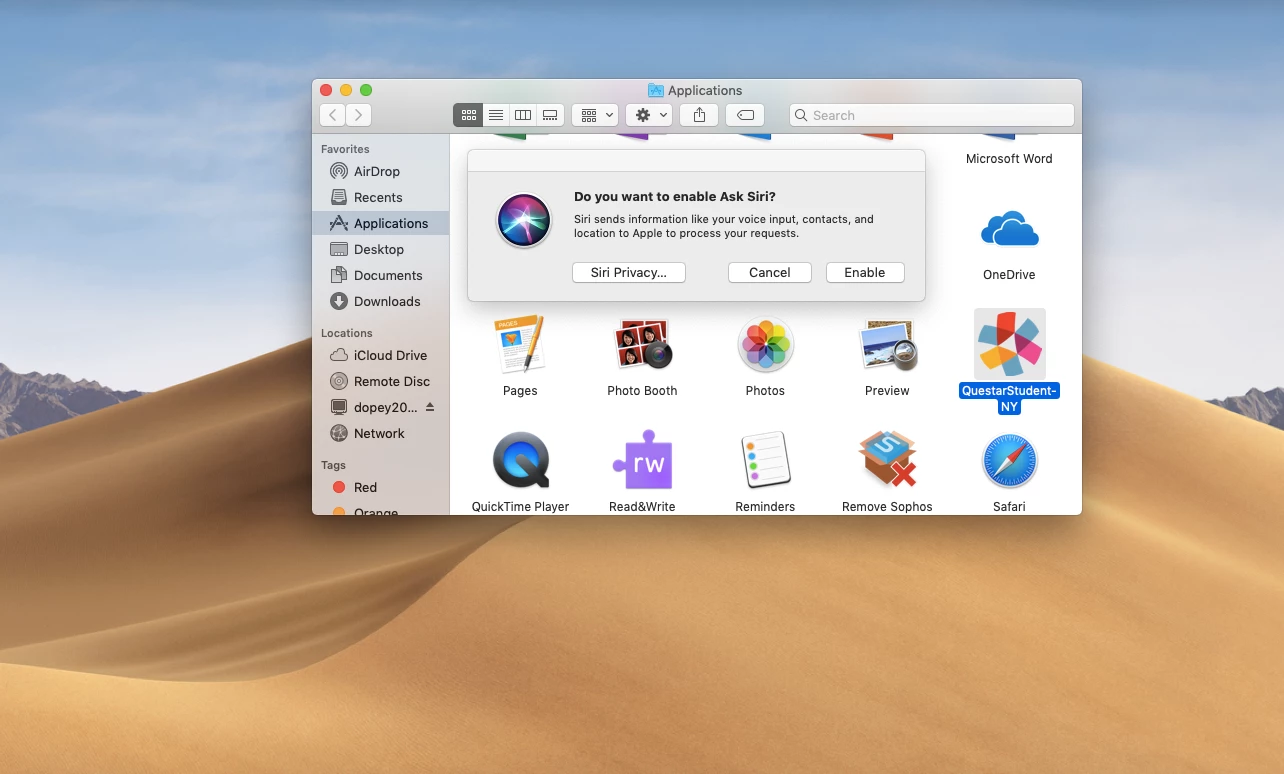This screenshot has height=774, width=1284.
Task: Open Network in the sidebar
Action: tap(380, 433)
